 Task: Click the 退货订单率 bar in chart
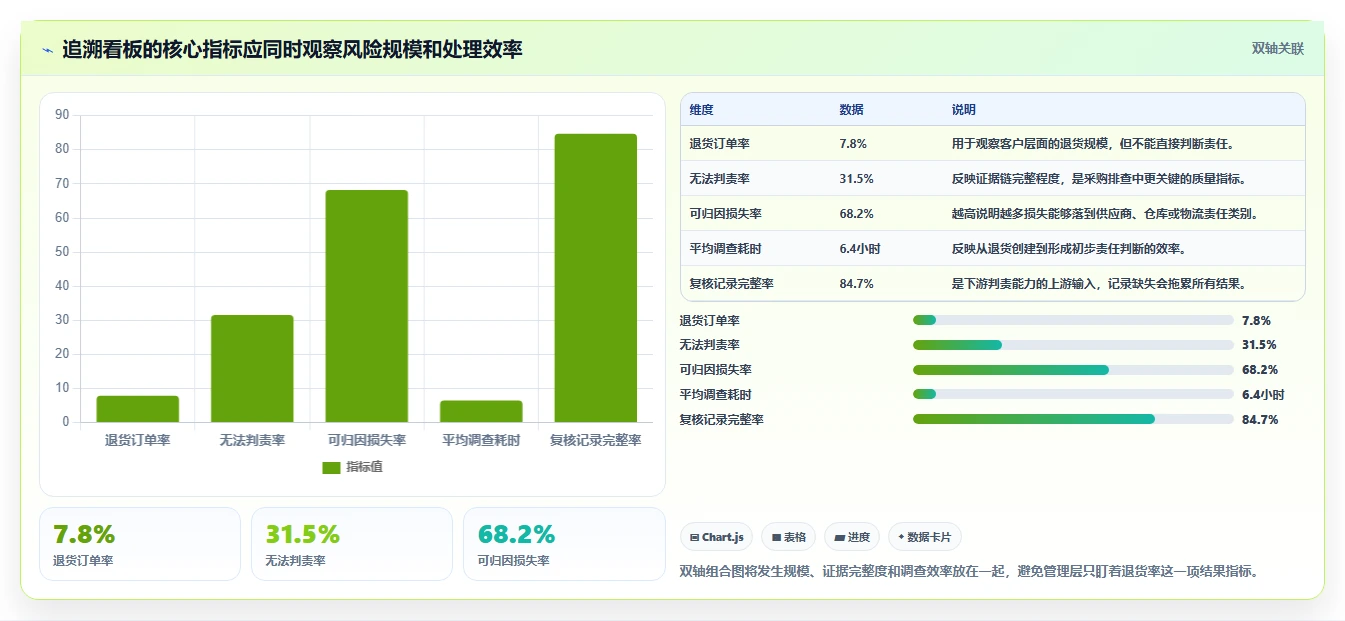pyautogui.click(x=138, y=409)
